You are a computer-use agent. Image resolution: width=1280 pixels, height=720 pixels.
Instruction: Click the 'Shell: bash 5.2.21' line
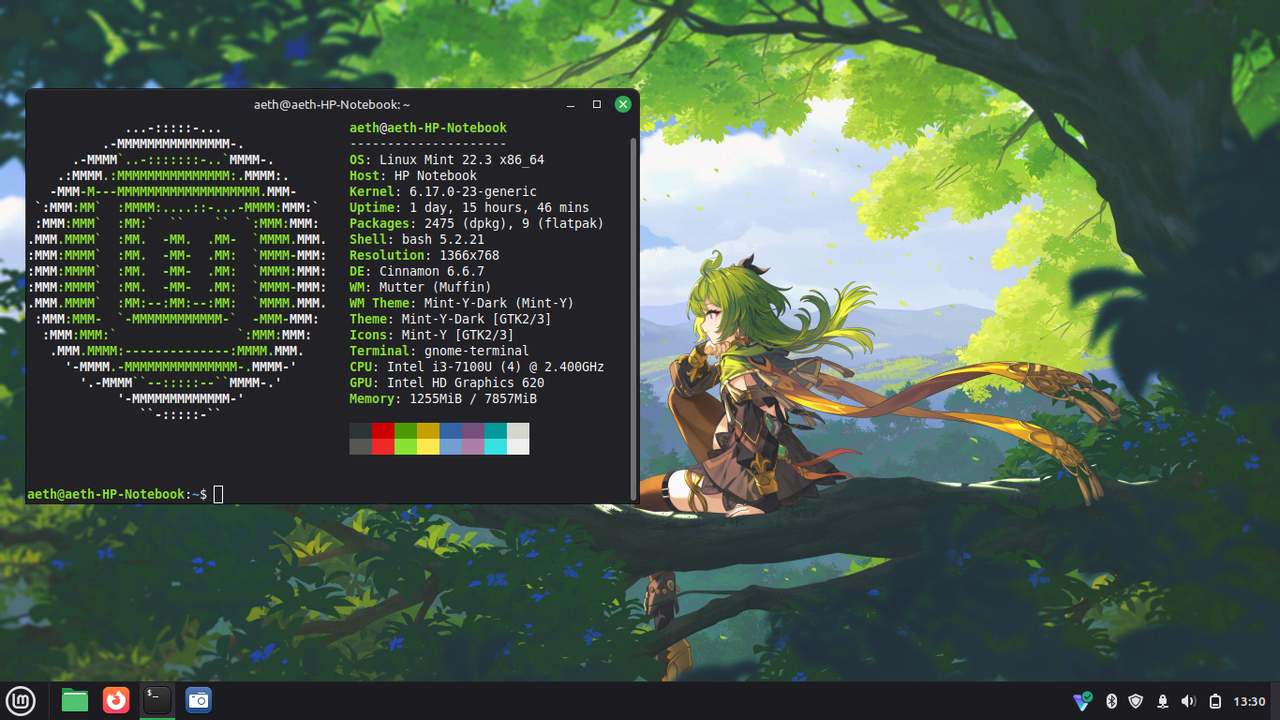point(417,240)
